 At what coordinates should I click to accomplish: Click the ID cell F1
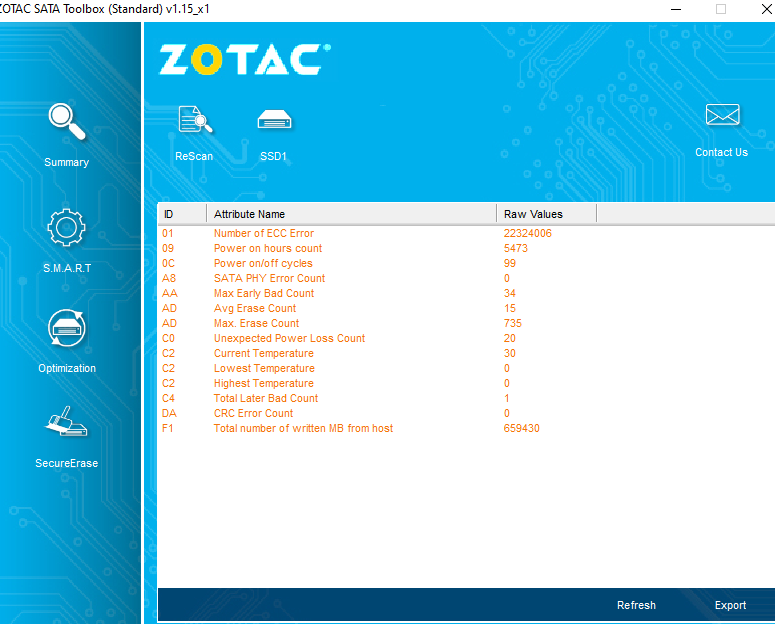[x=168, y=428]
